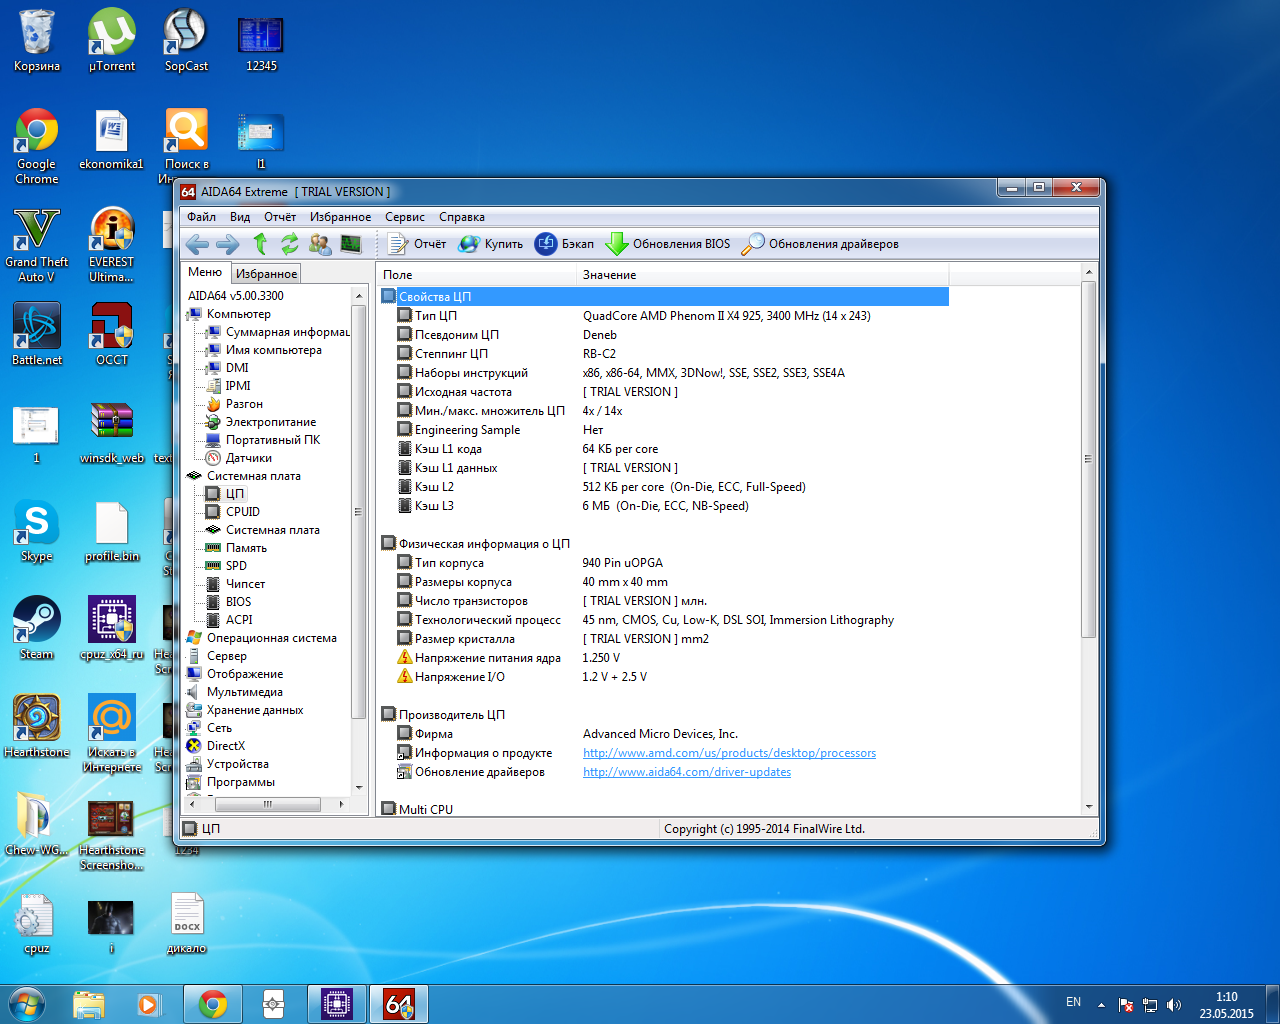1280x1024 pixels.
Task: Click the green up-level arrow icon
Action: tap(260, 244)
